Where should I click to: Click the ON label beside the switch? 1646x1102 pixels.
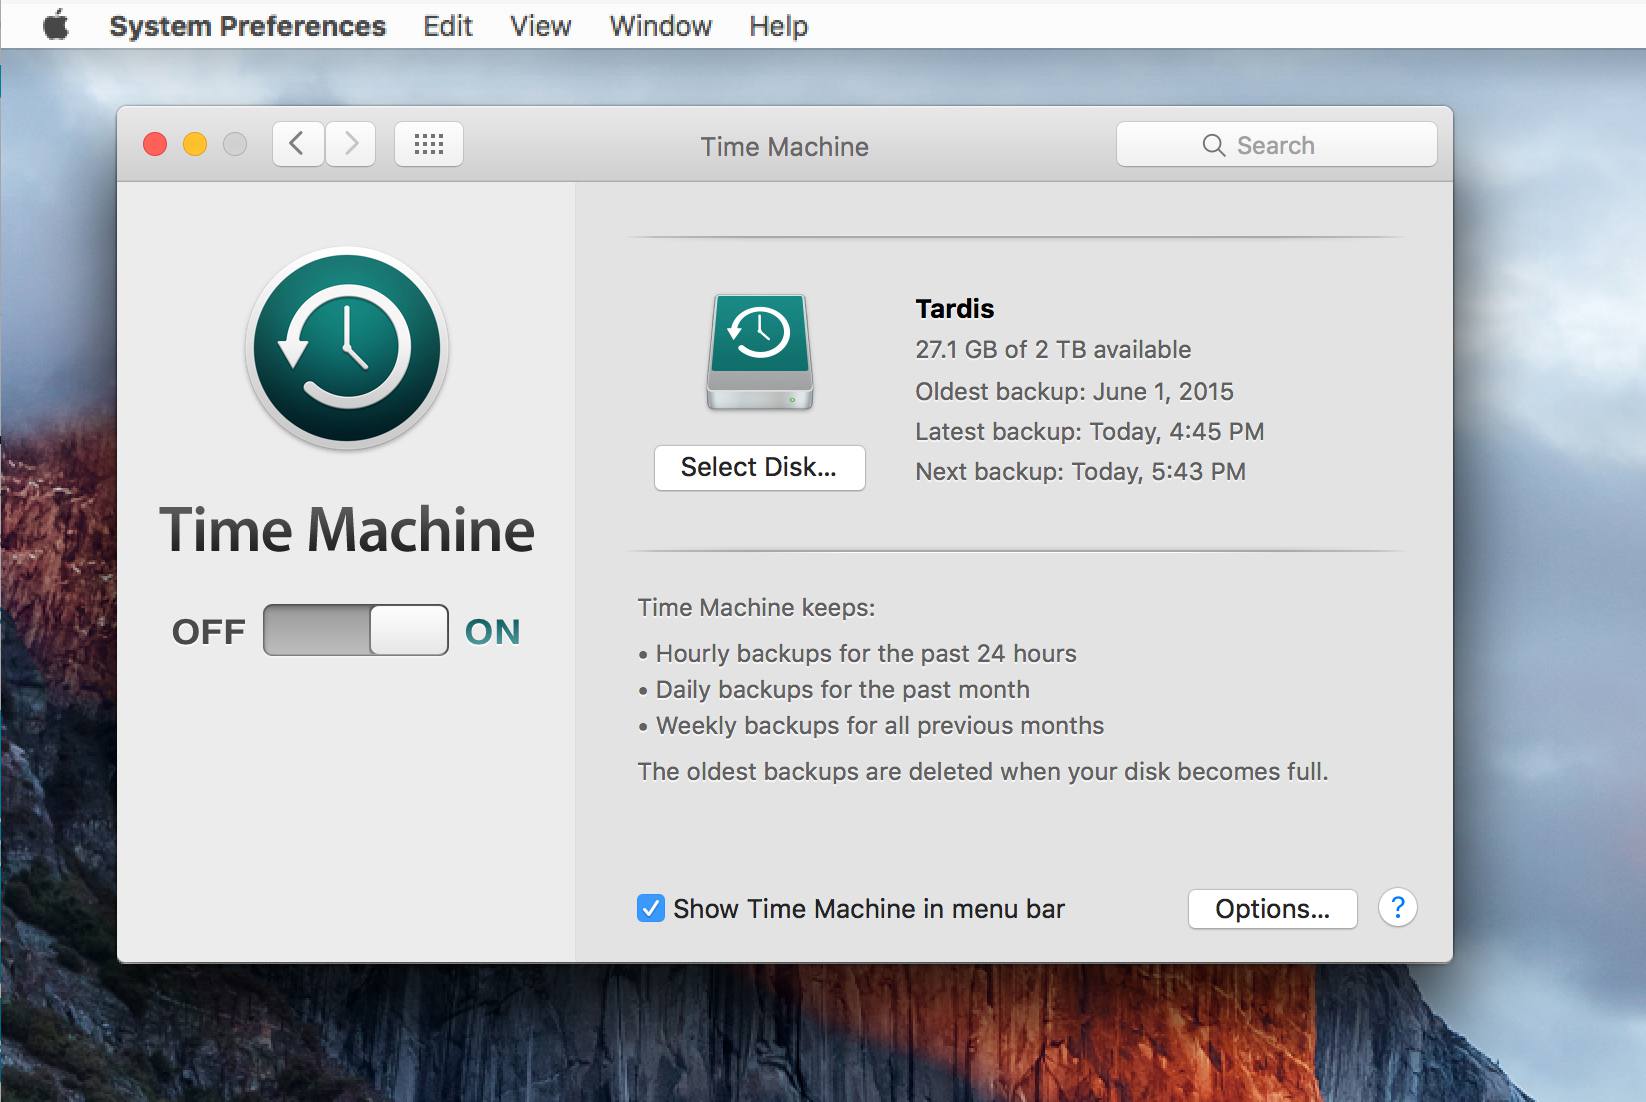493,632
